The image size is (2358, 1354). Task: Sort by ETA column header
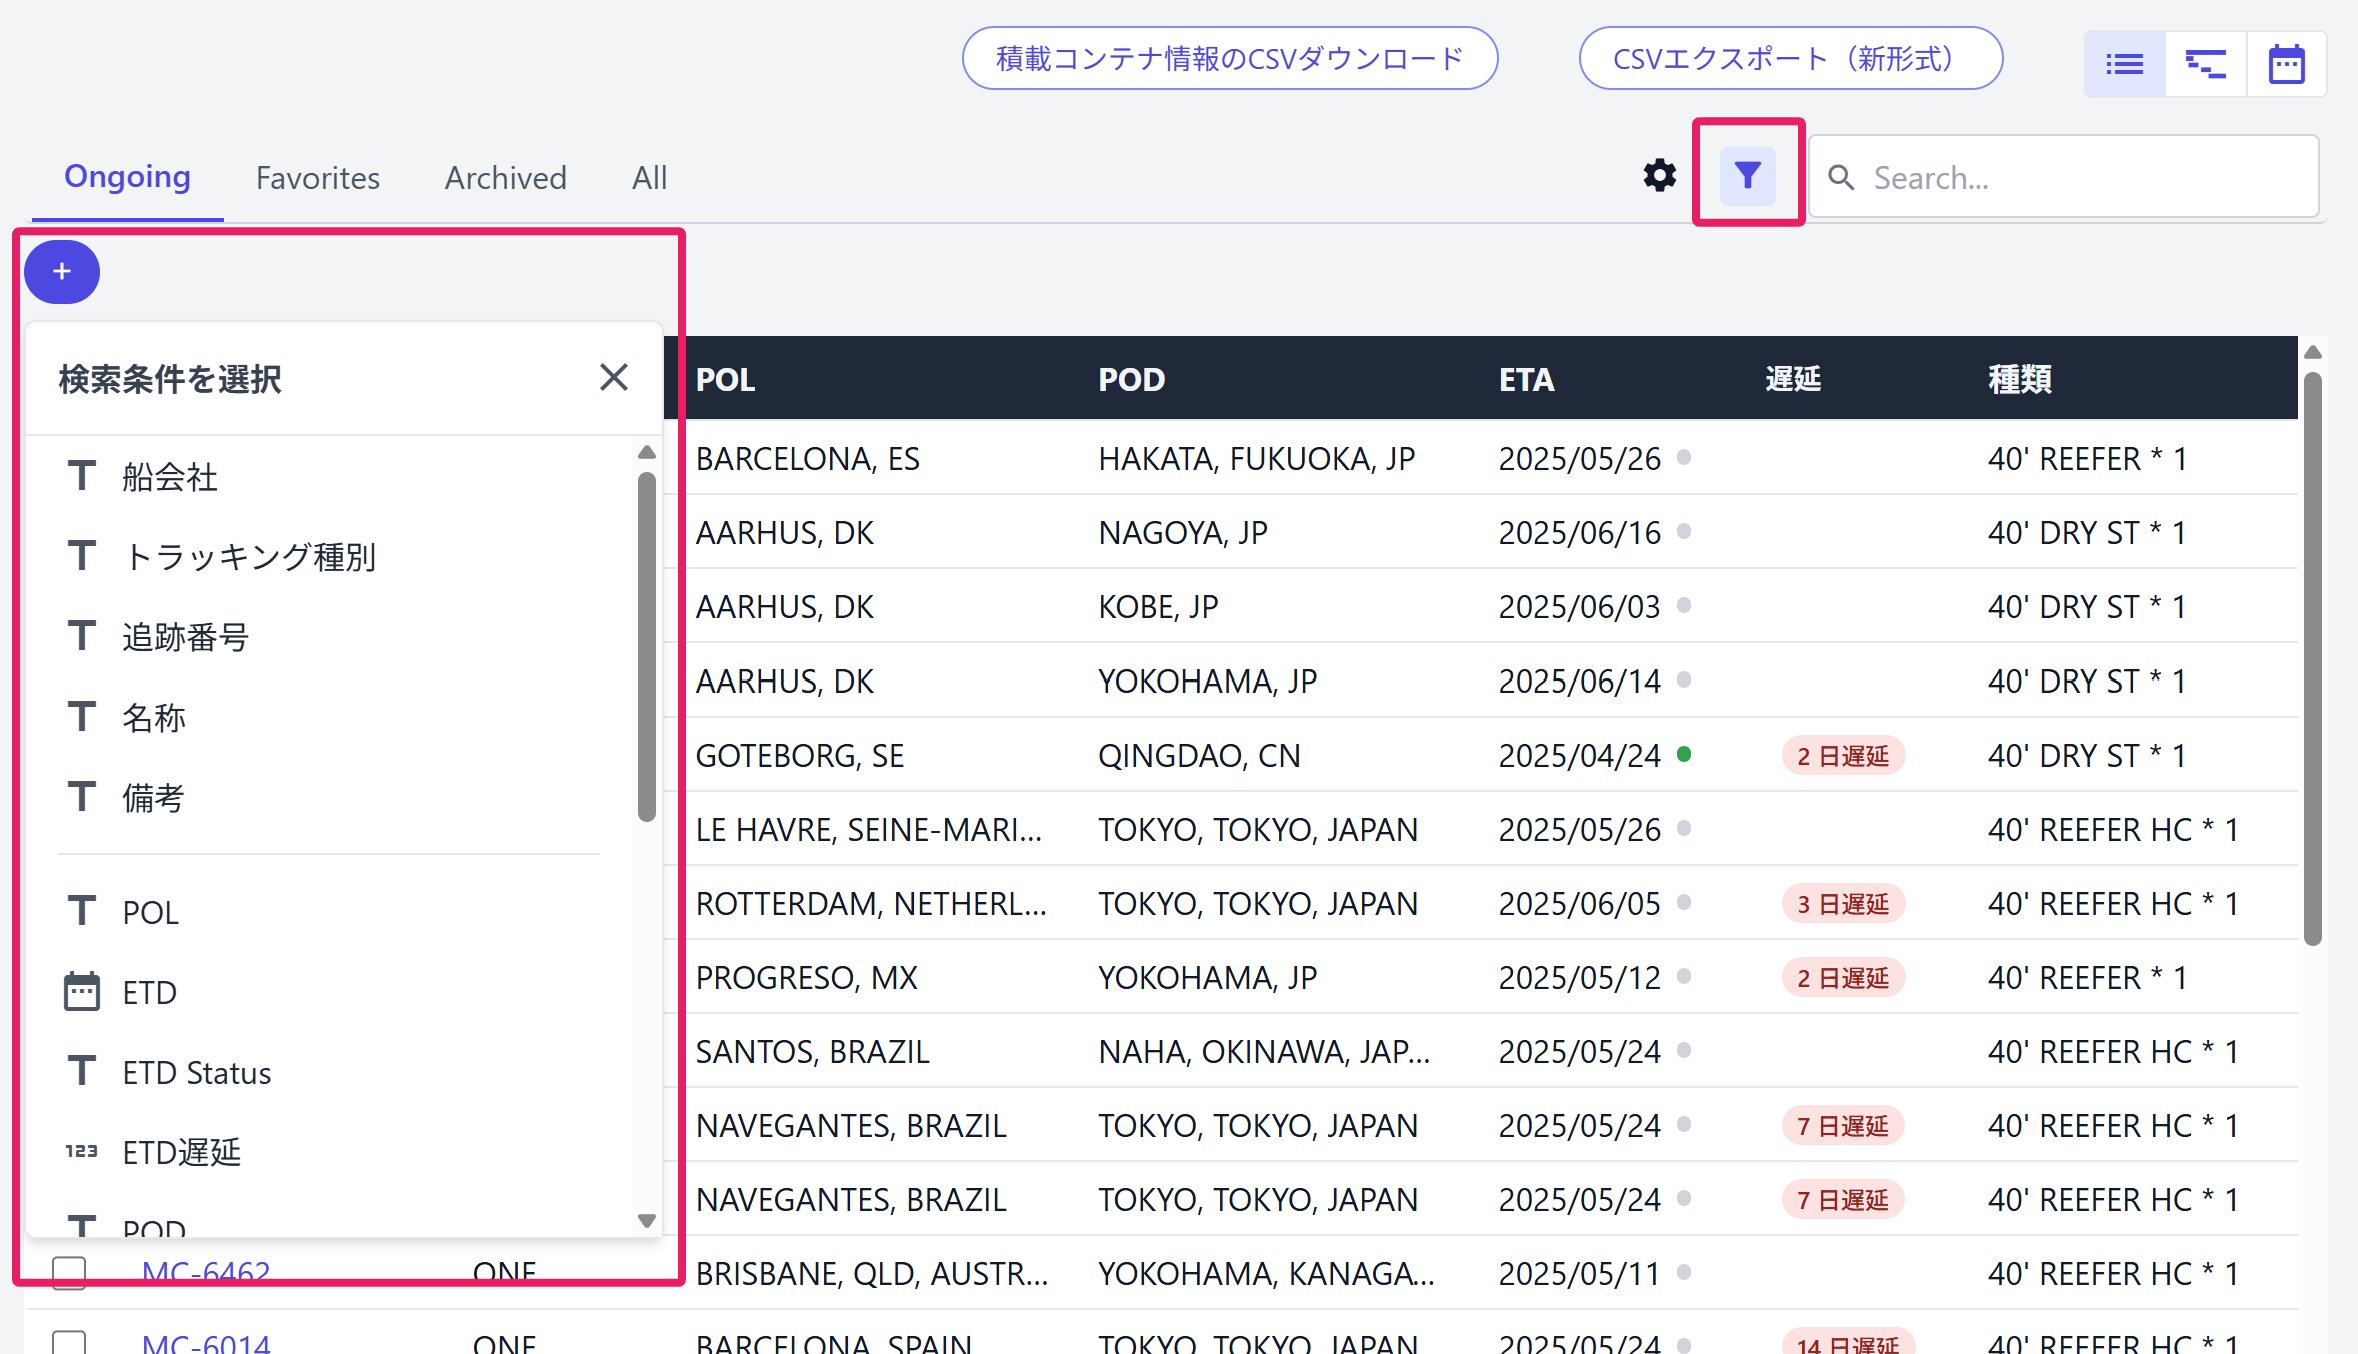click(1526, 379)
